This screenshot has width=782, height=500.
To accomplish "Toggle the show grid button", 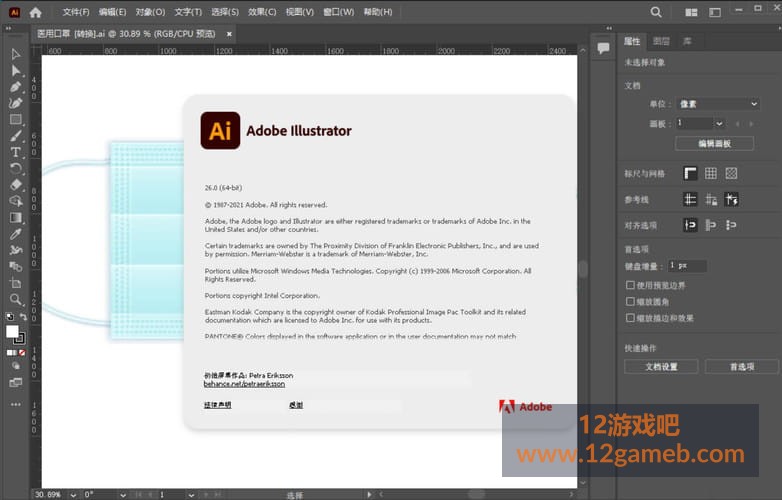I will [x=711, y=173].
